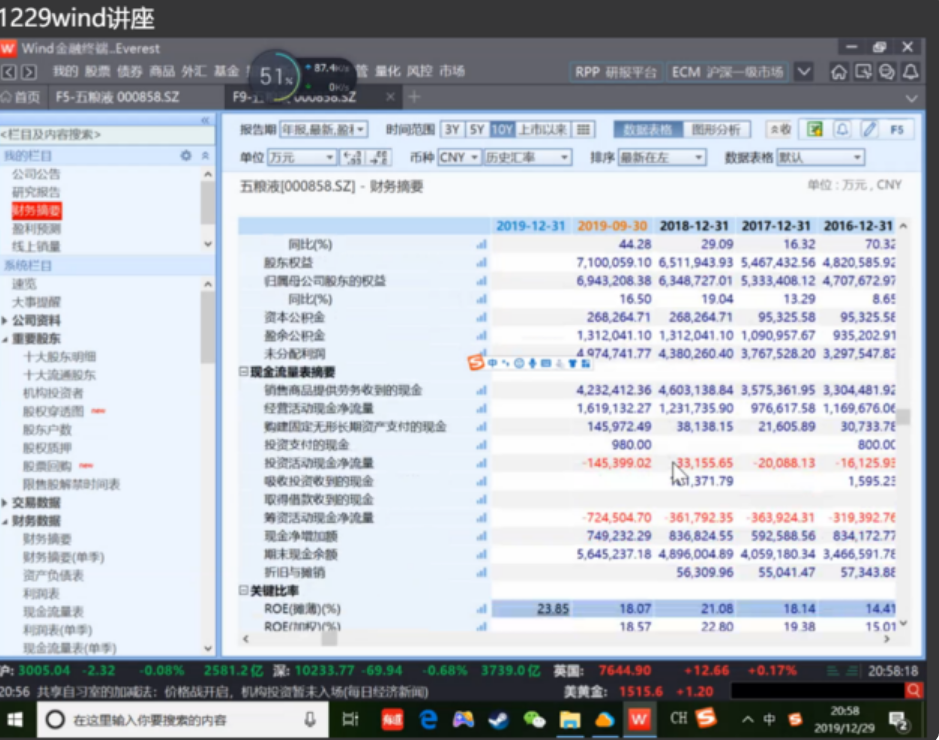
Task: Click the screen share icon in top toolbar
Action: point(863,72)
